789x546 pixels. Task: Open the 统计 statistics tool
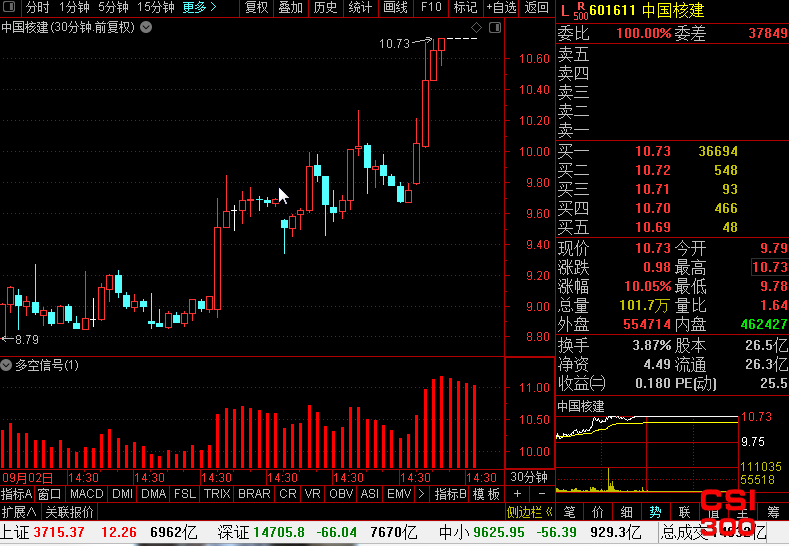(360, 7)
